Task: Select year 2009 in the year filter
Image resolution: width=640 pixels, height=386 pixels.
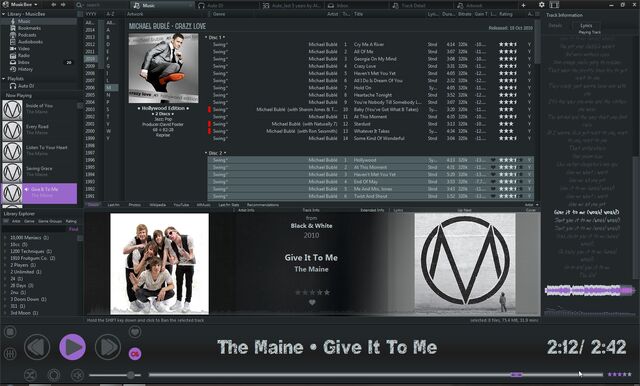Action: [90, 66]
